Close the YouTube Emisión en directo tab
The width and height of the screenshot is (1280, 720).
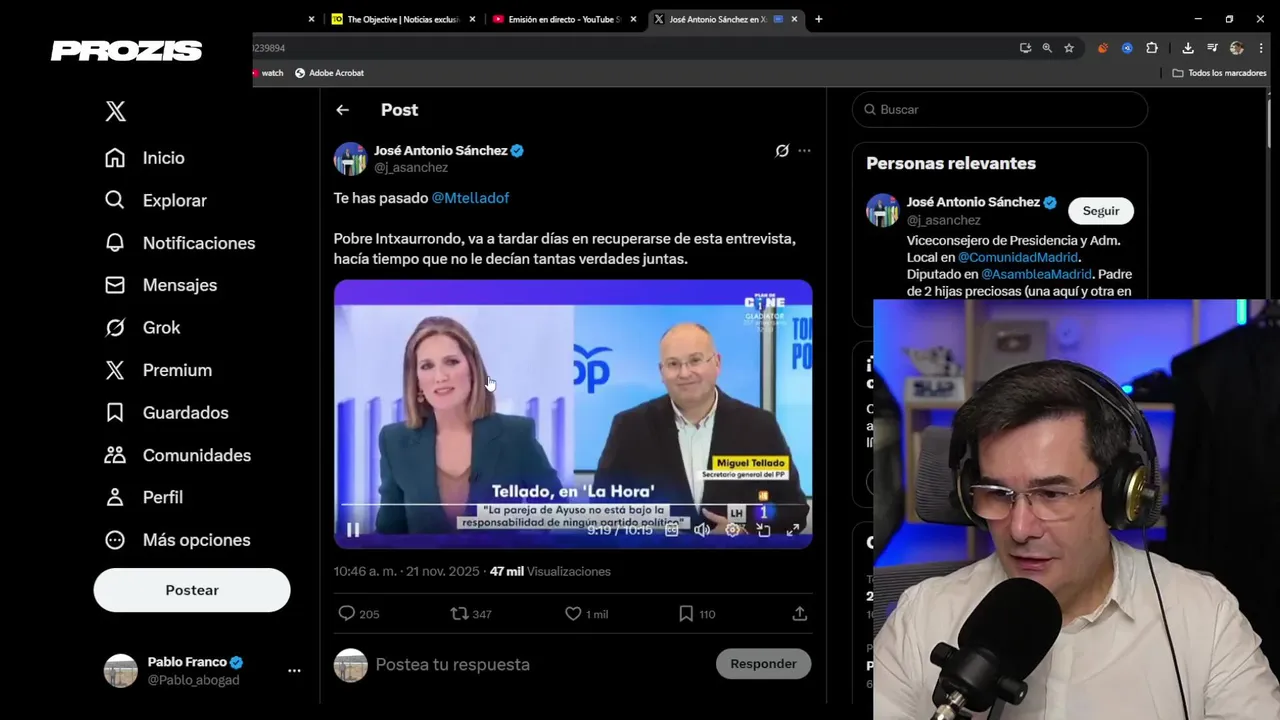tap(634, 19)
